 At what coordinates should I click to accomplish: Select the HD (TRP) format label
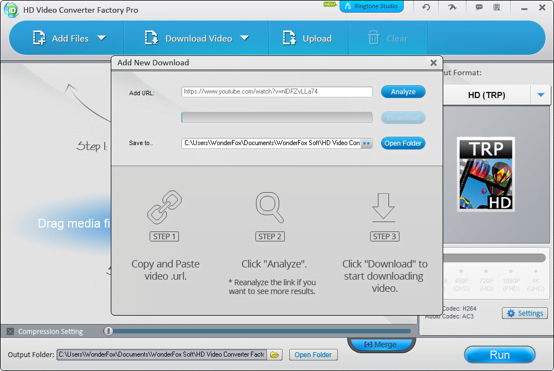[x=487, y=95]
